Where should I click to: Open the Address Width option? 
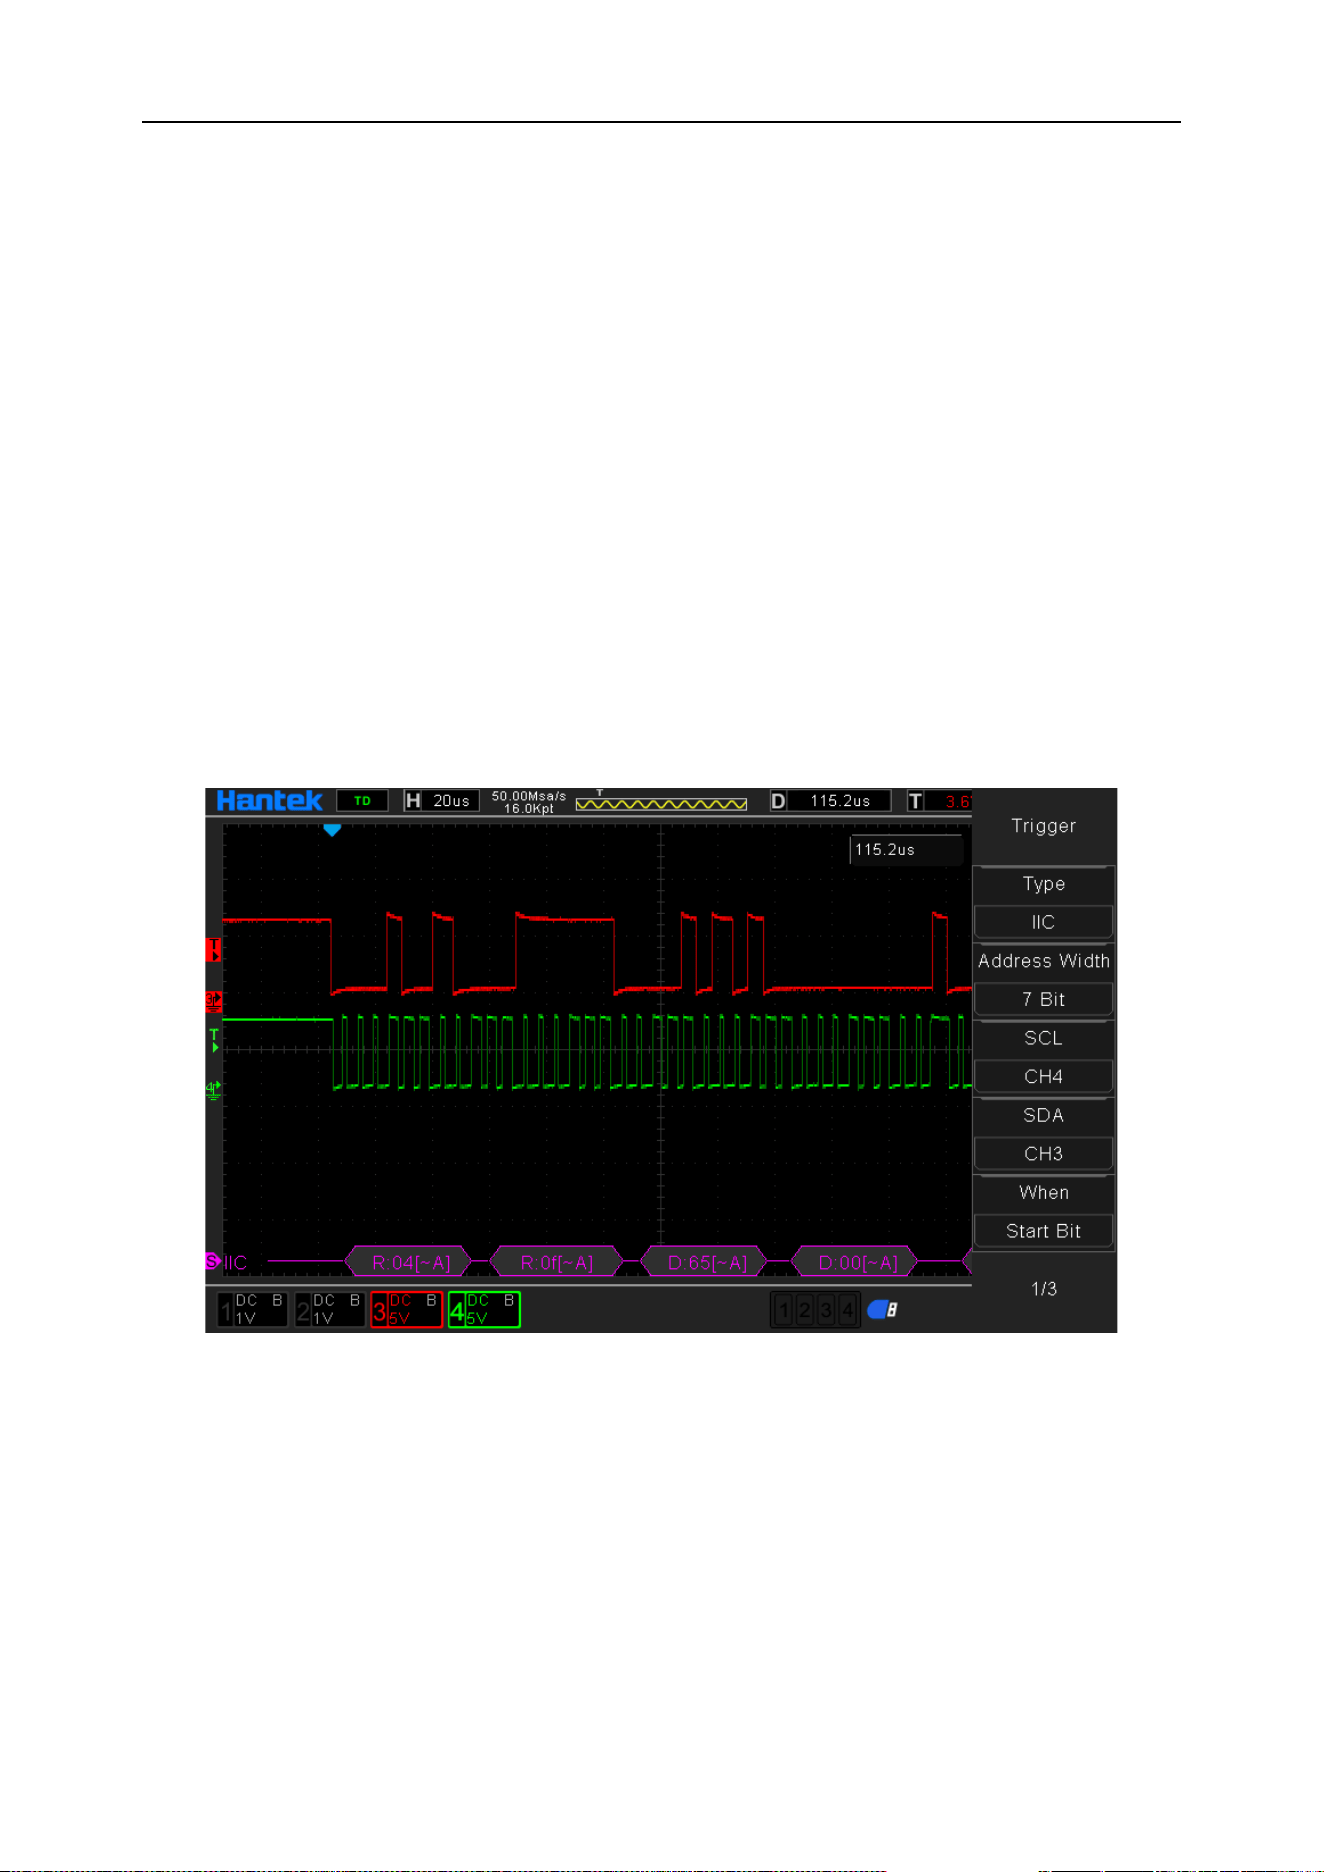point(1043,961)
